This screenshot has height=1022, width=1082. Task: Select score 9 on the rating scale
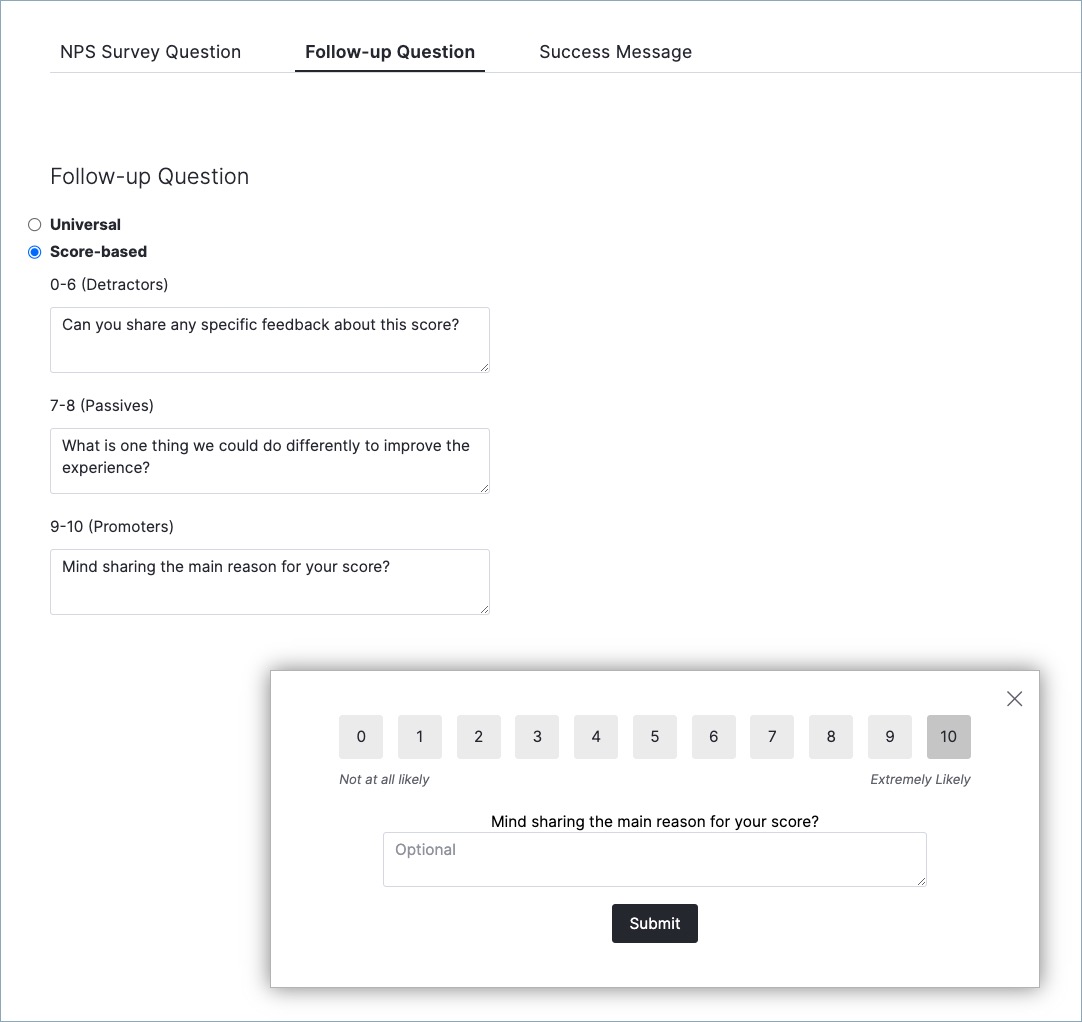(x=890, y=737)
